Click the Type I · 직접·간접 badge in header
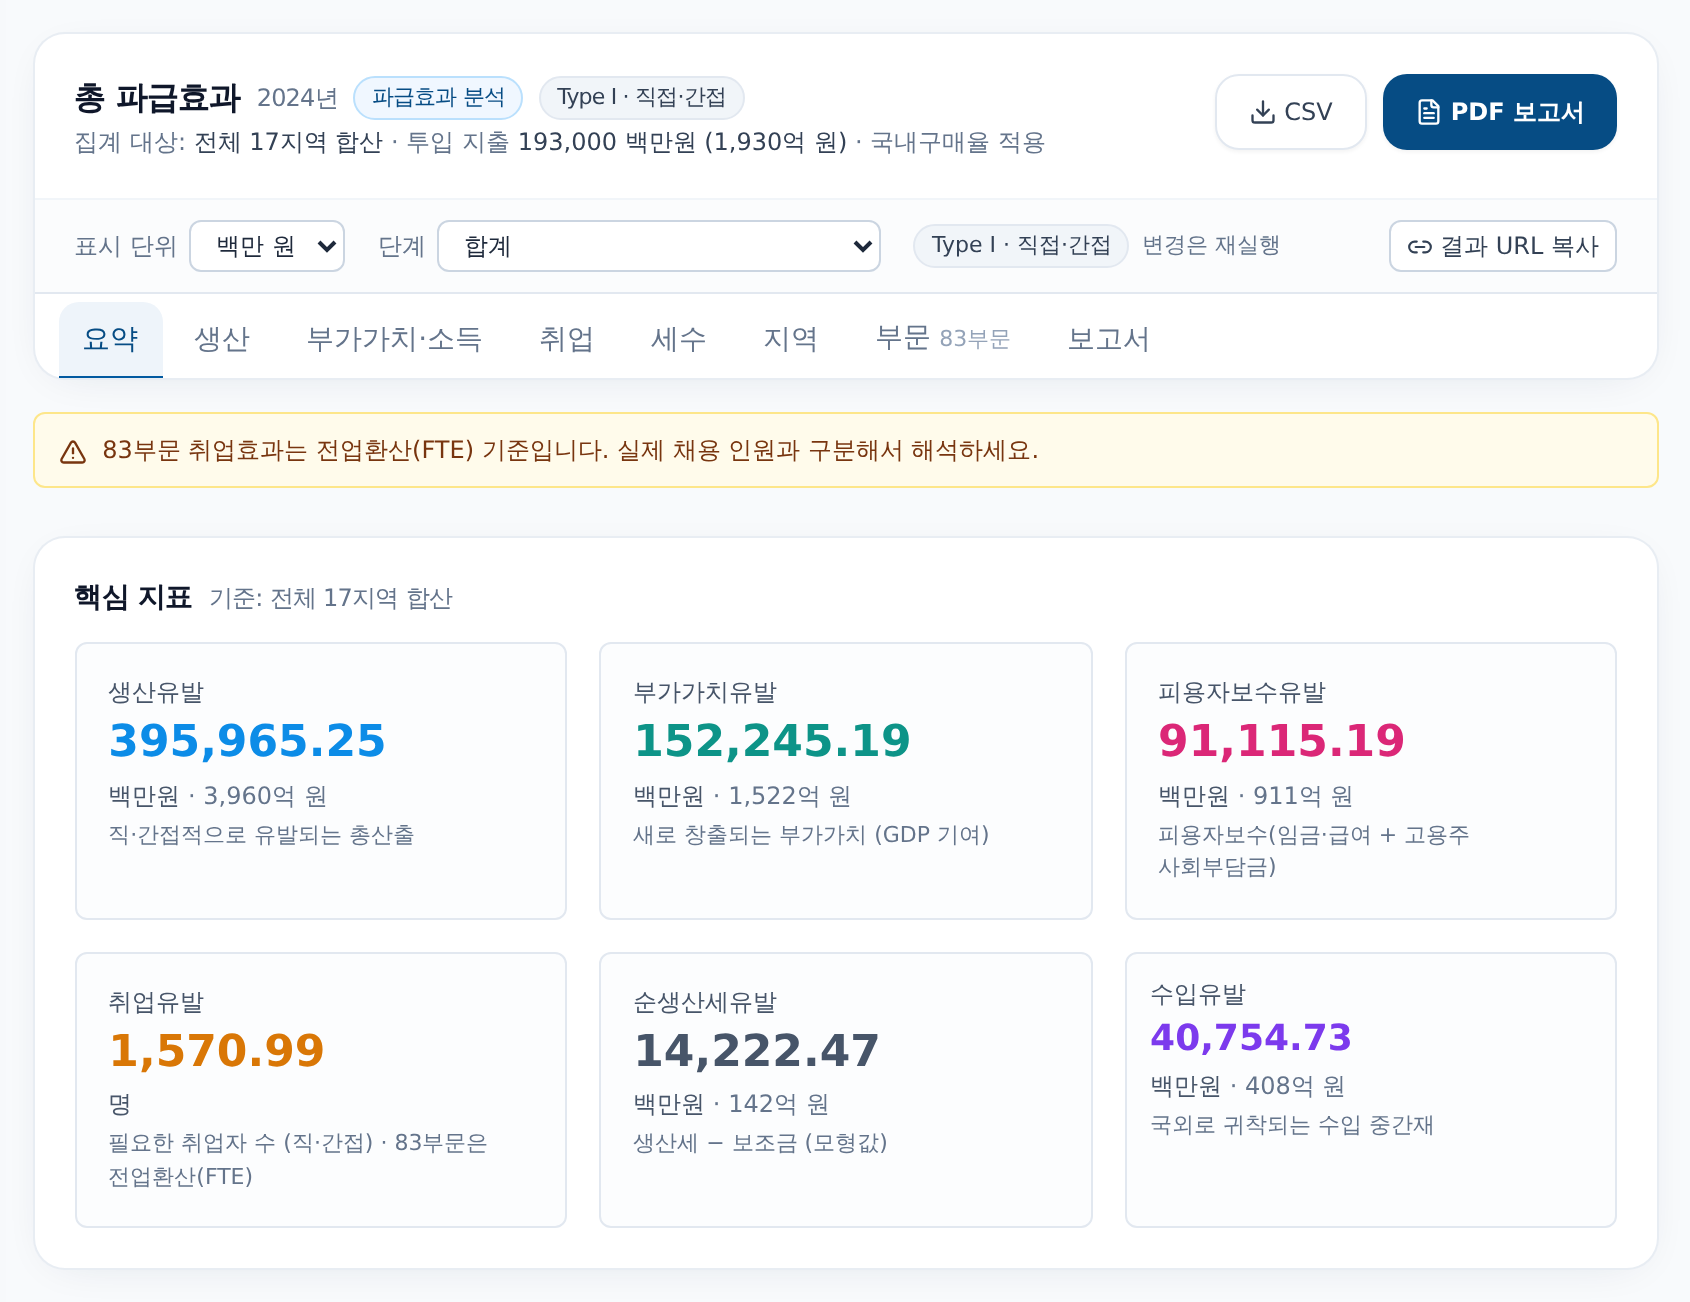1690x1302 pixels. 641,98
